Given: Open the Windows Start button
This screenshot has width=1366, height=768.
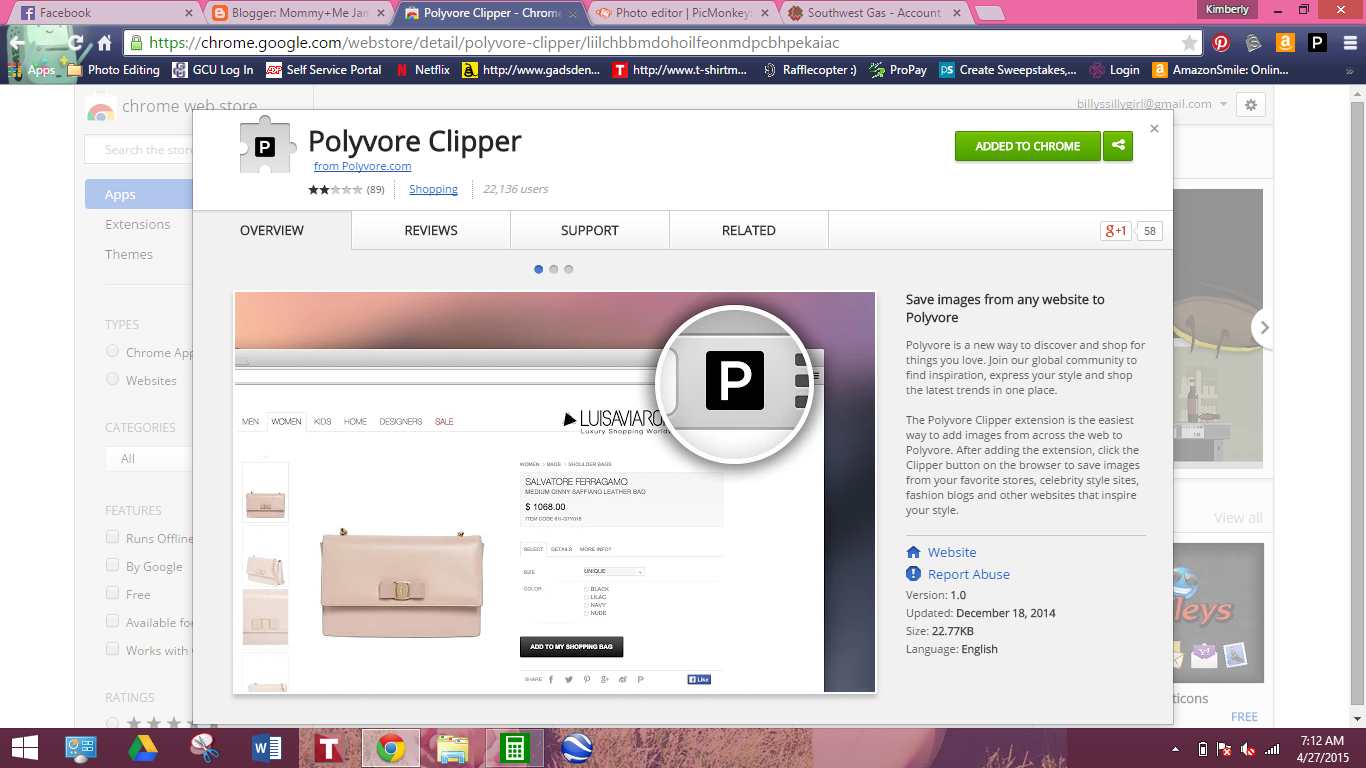Looking at the screenshot, I should click(x=25, y=748).
